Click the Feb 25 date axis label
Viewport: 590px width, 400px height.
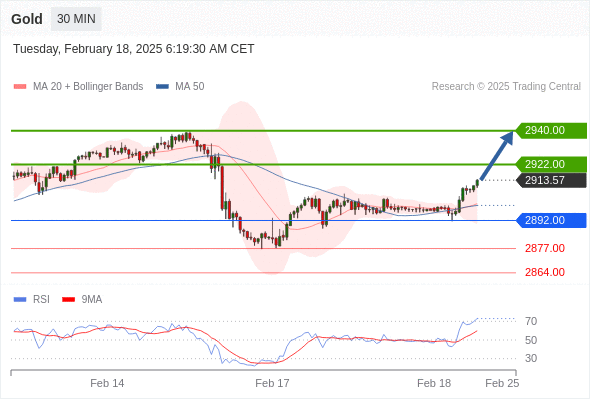pyautogui.click(x=502, y=383)
